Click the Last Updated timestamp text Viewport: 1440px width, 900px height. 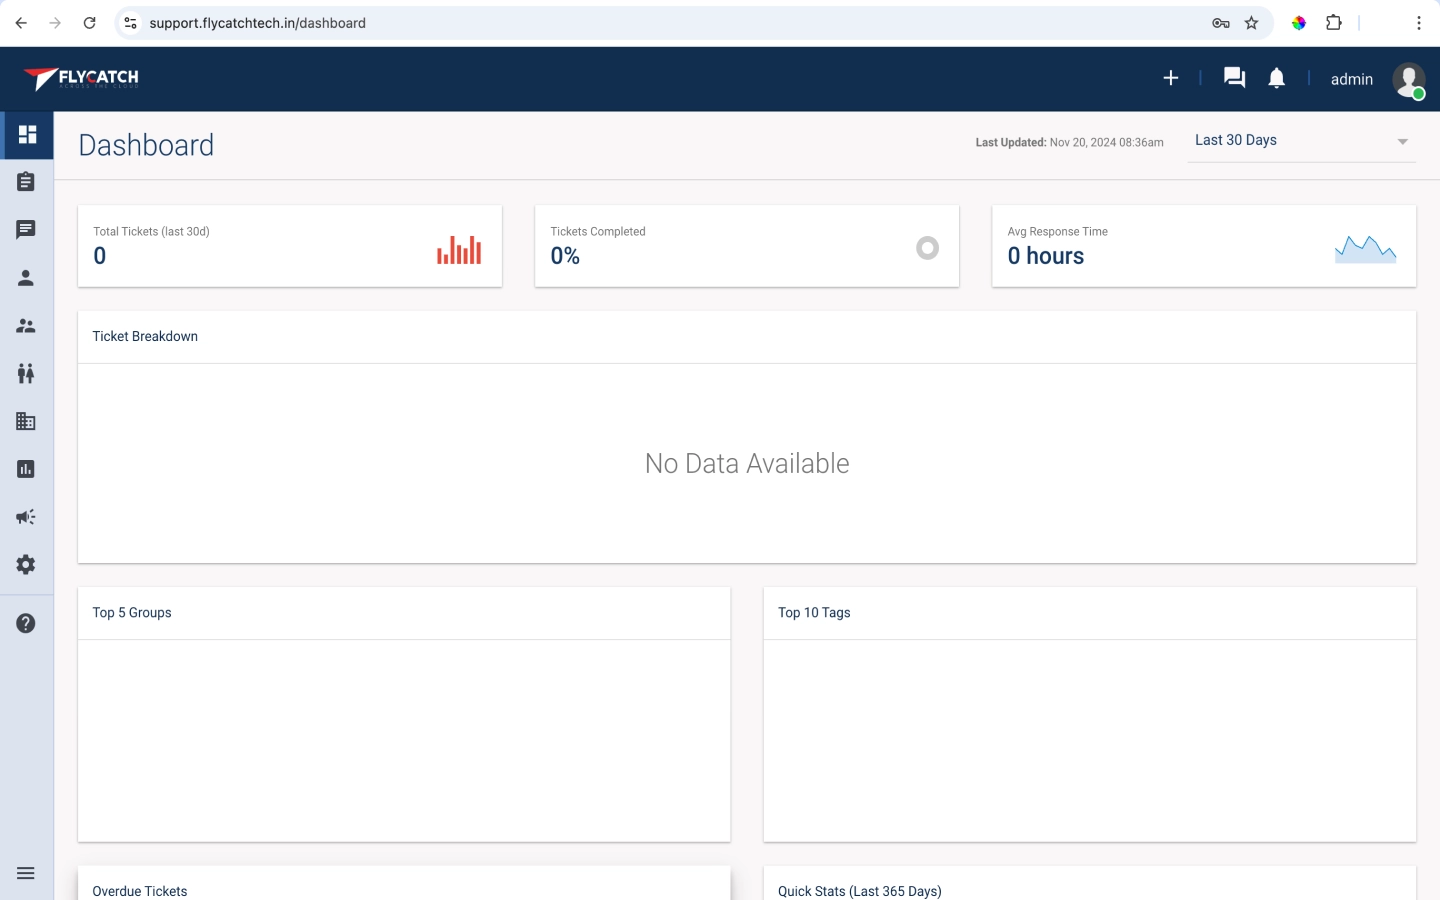pos(1069,142)
